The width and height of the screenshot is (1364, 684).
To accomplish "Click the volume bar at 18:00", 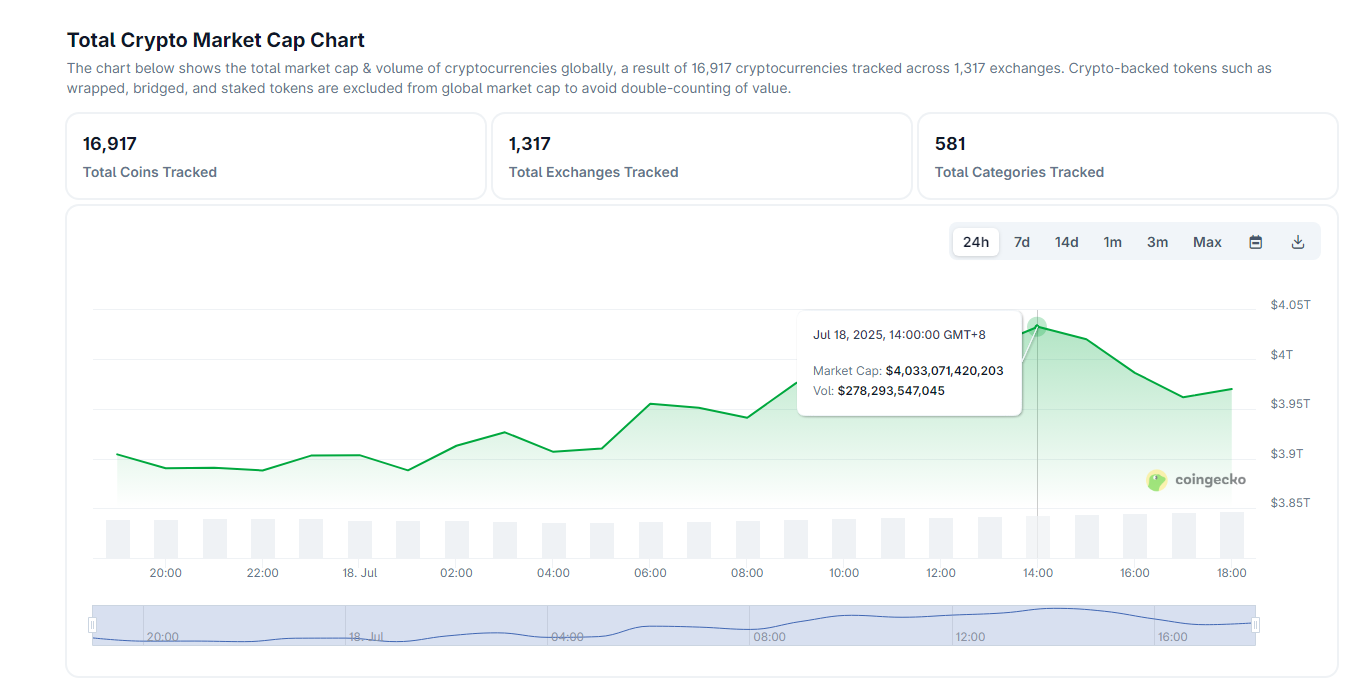I will (1231, 536).
